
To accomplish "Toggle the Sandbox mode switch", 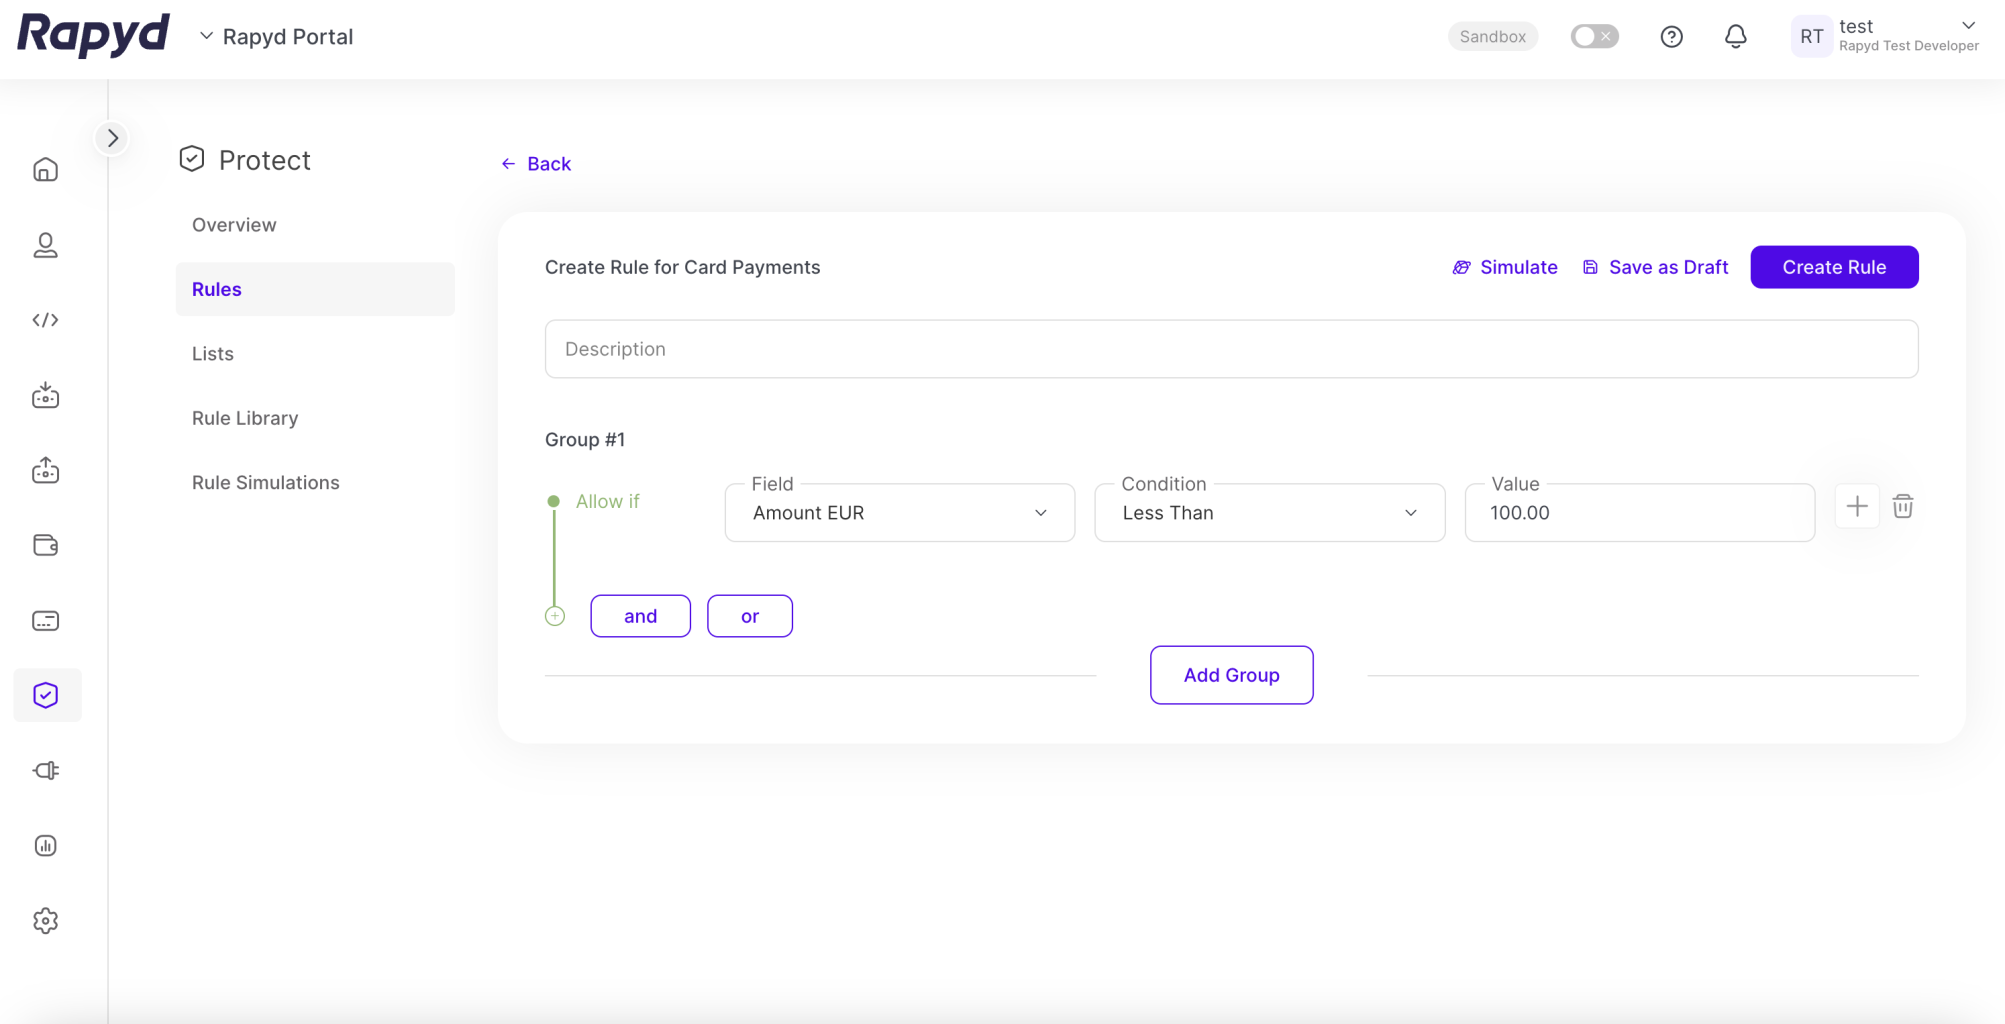I will click(x=1594, y=37).
